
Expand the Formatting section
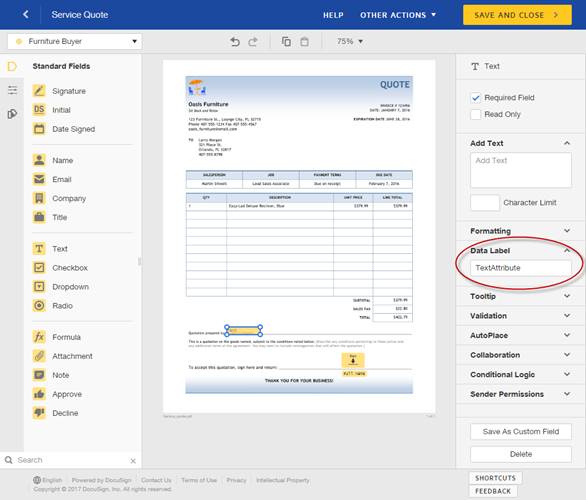tap(521, 231)
